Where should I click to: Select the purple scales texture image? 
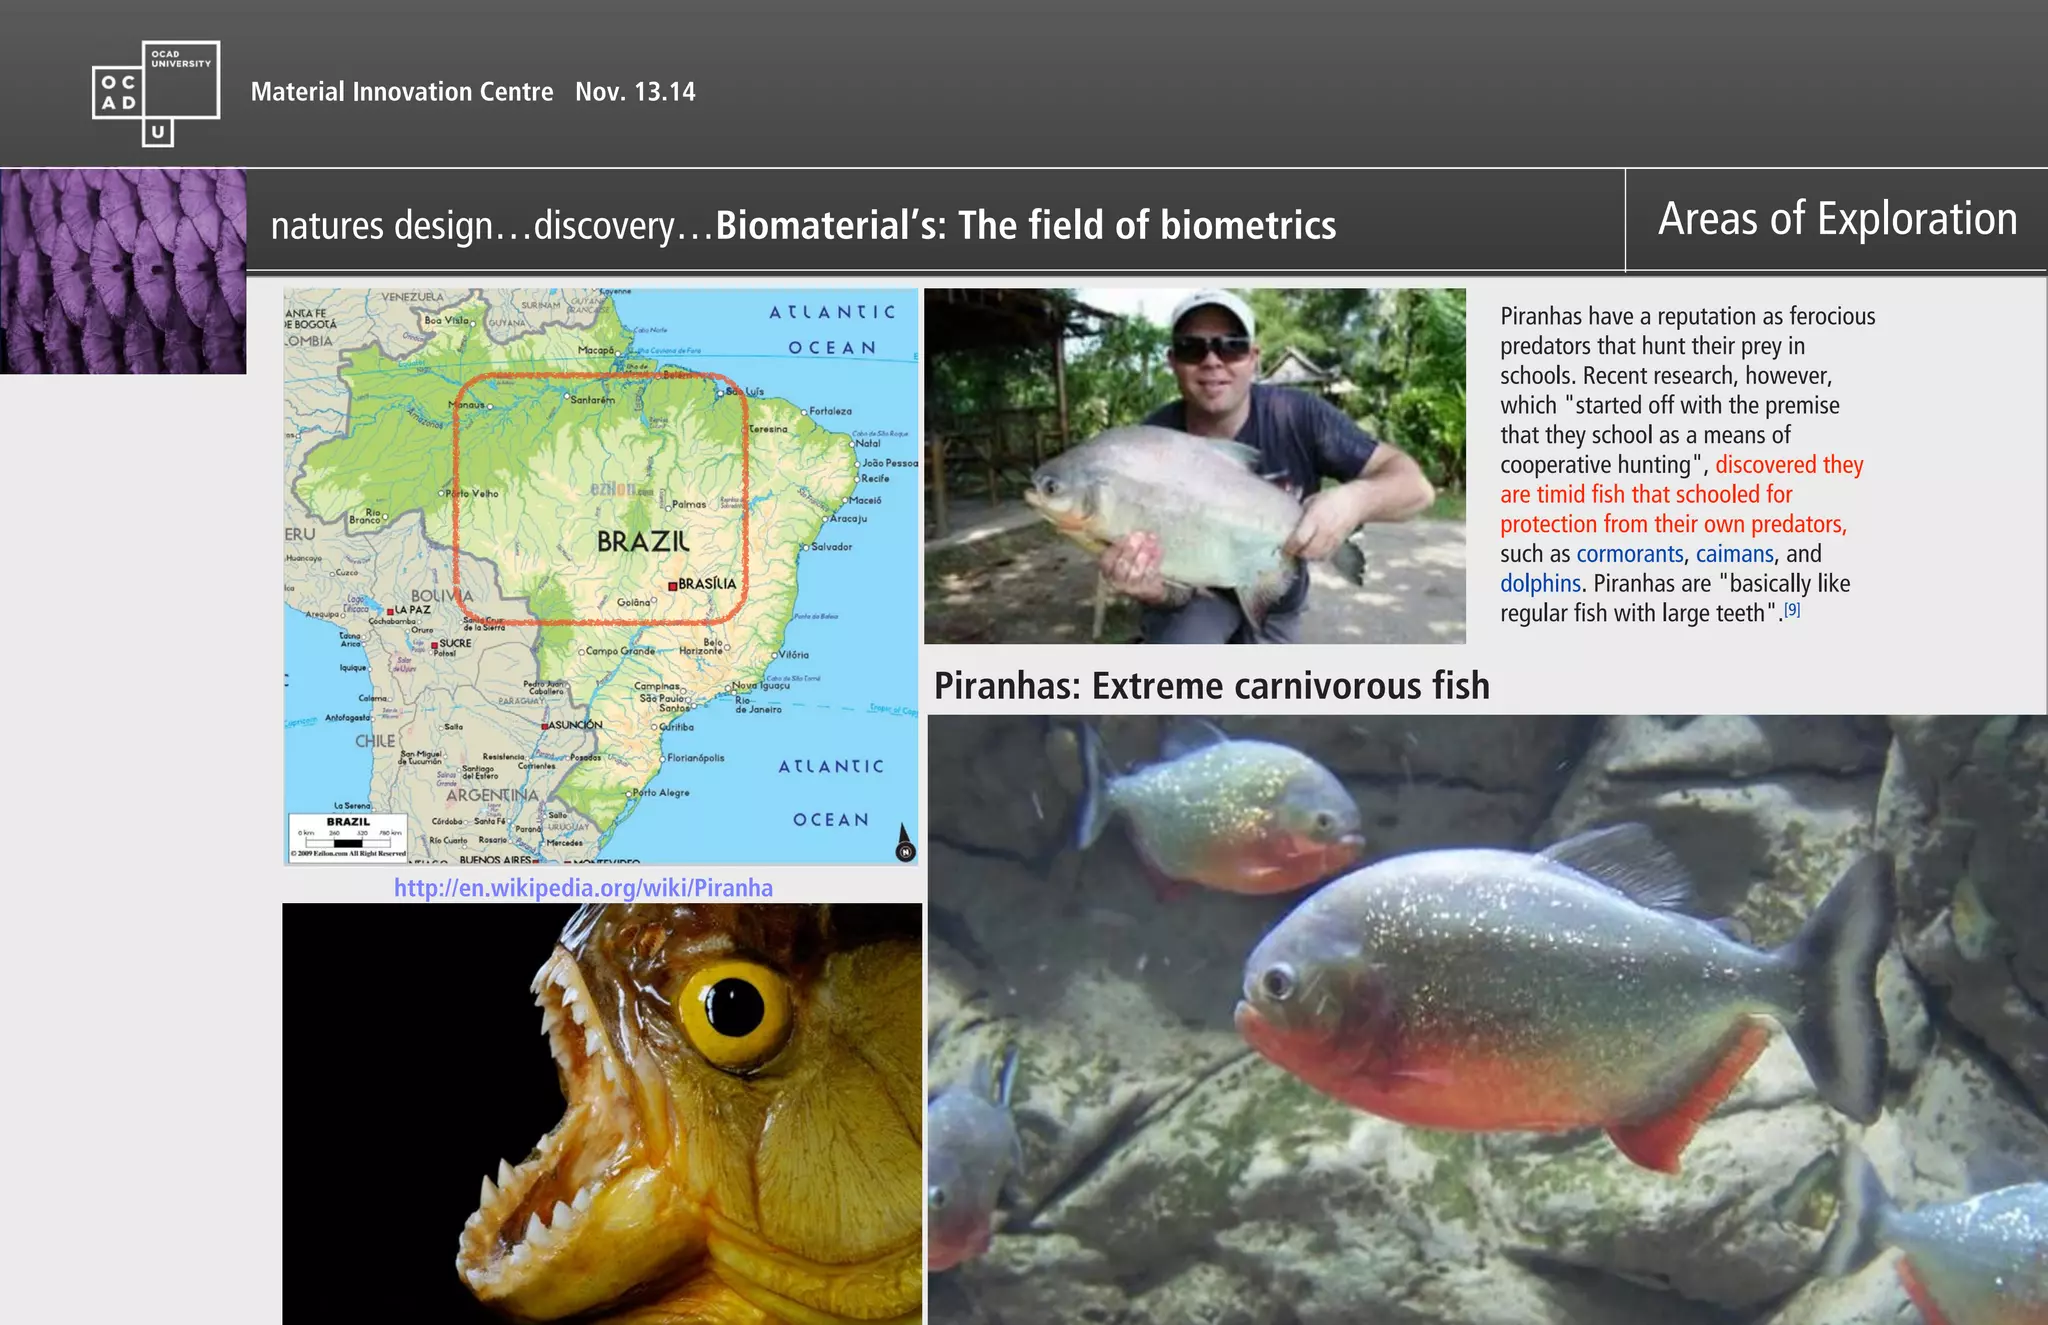click(x=123, y=271)
